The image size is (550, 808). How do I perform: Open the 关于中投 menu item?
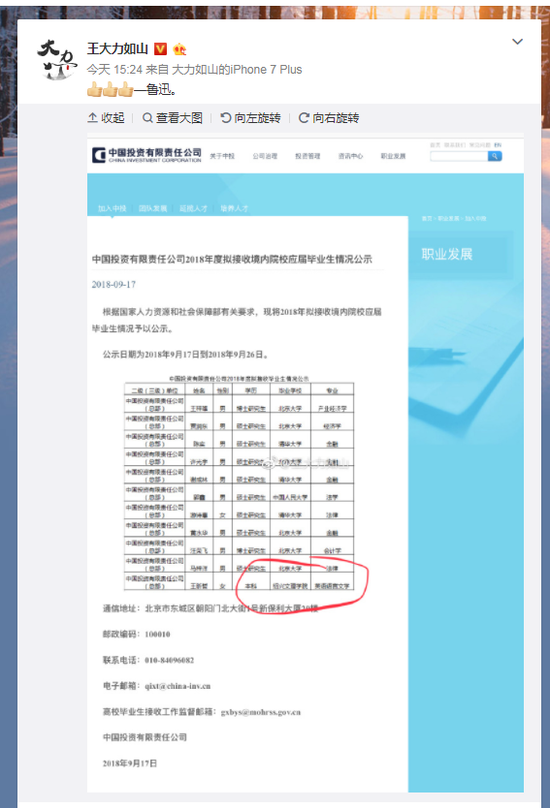click(x=222, y=156)
